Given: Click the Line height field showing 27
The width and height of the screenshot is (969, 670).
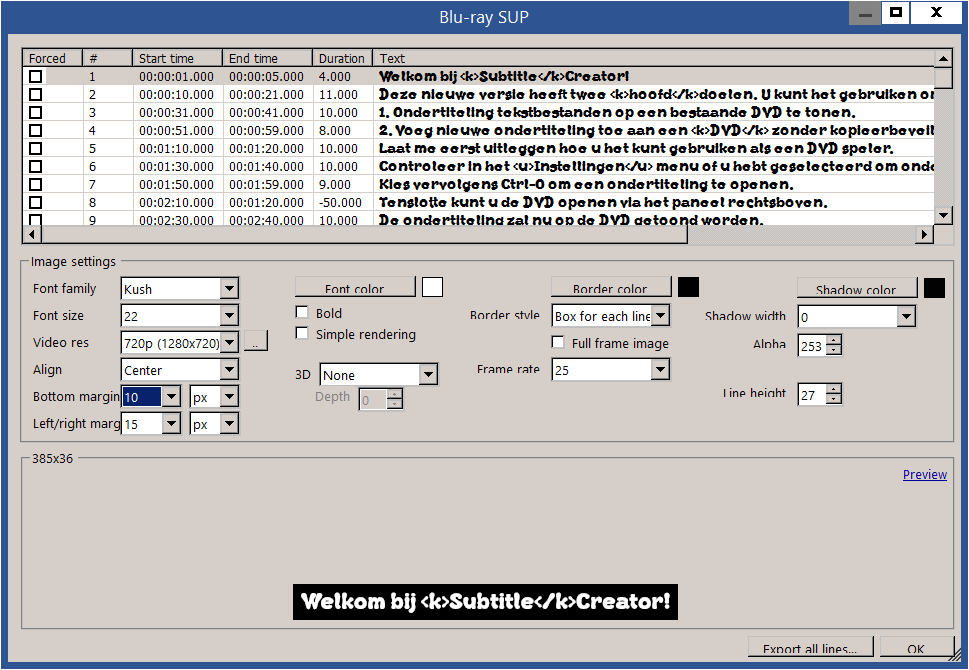Looking at the screenshot, I should [812, 395].
